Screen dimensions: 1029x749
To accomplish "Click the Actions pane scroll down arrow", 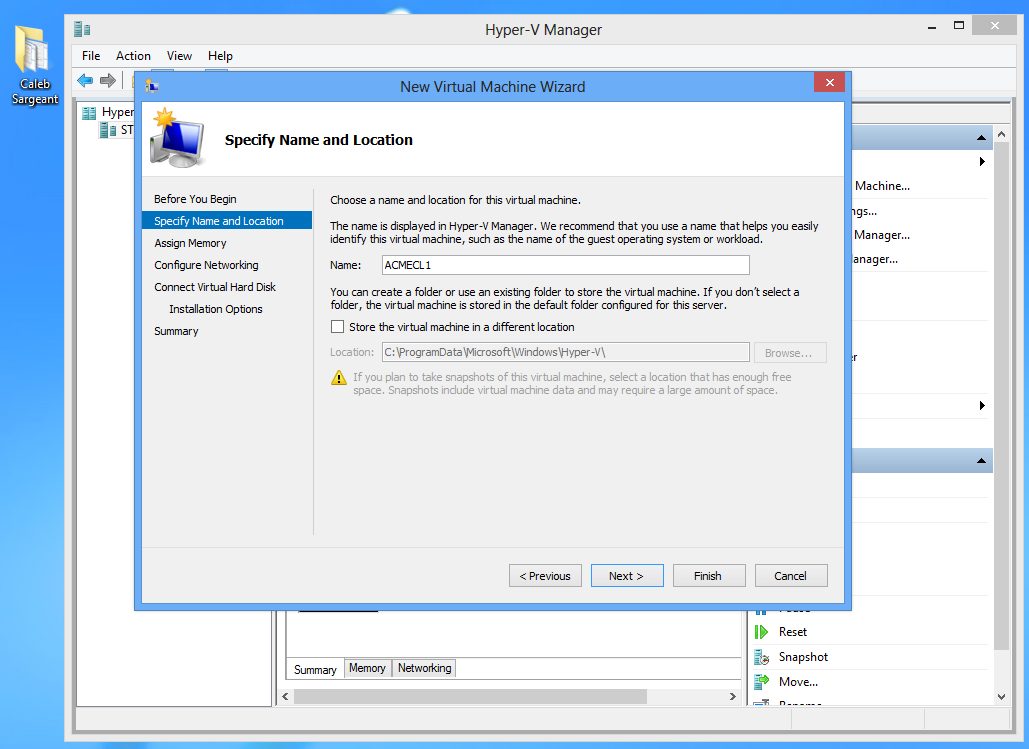I will (1001, 697).
